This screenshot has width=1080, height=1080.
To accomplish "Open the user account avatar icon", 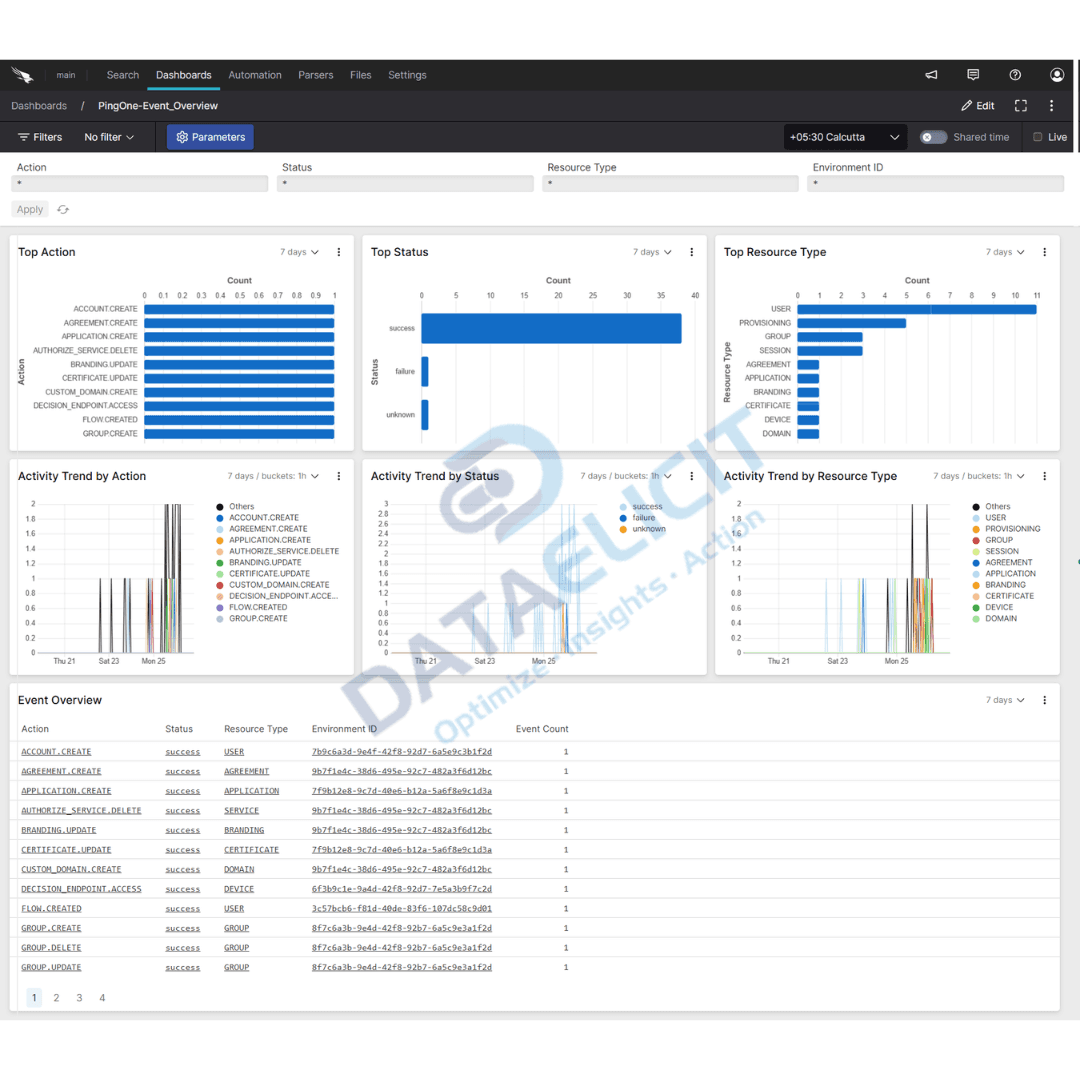I will pyautogui.click(x=1056, y=74).
